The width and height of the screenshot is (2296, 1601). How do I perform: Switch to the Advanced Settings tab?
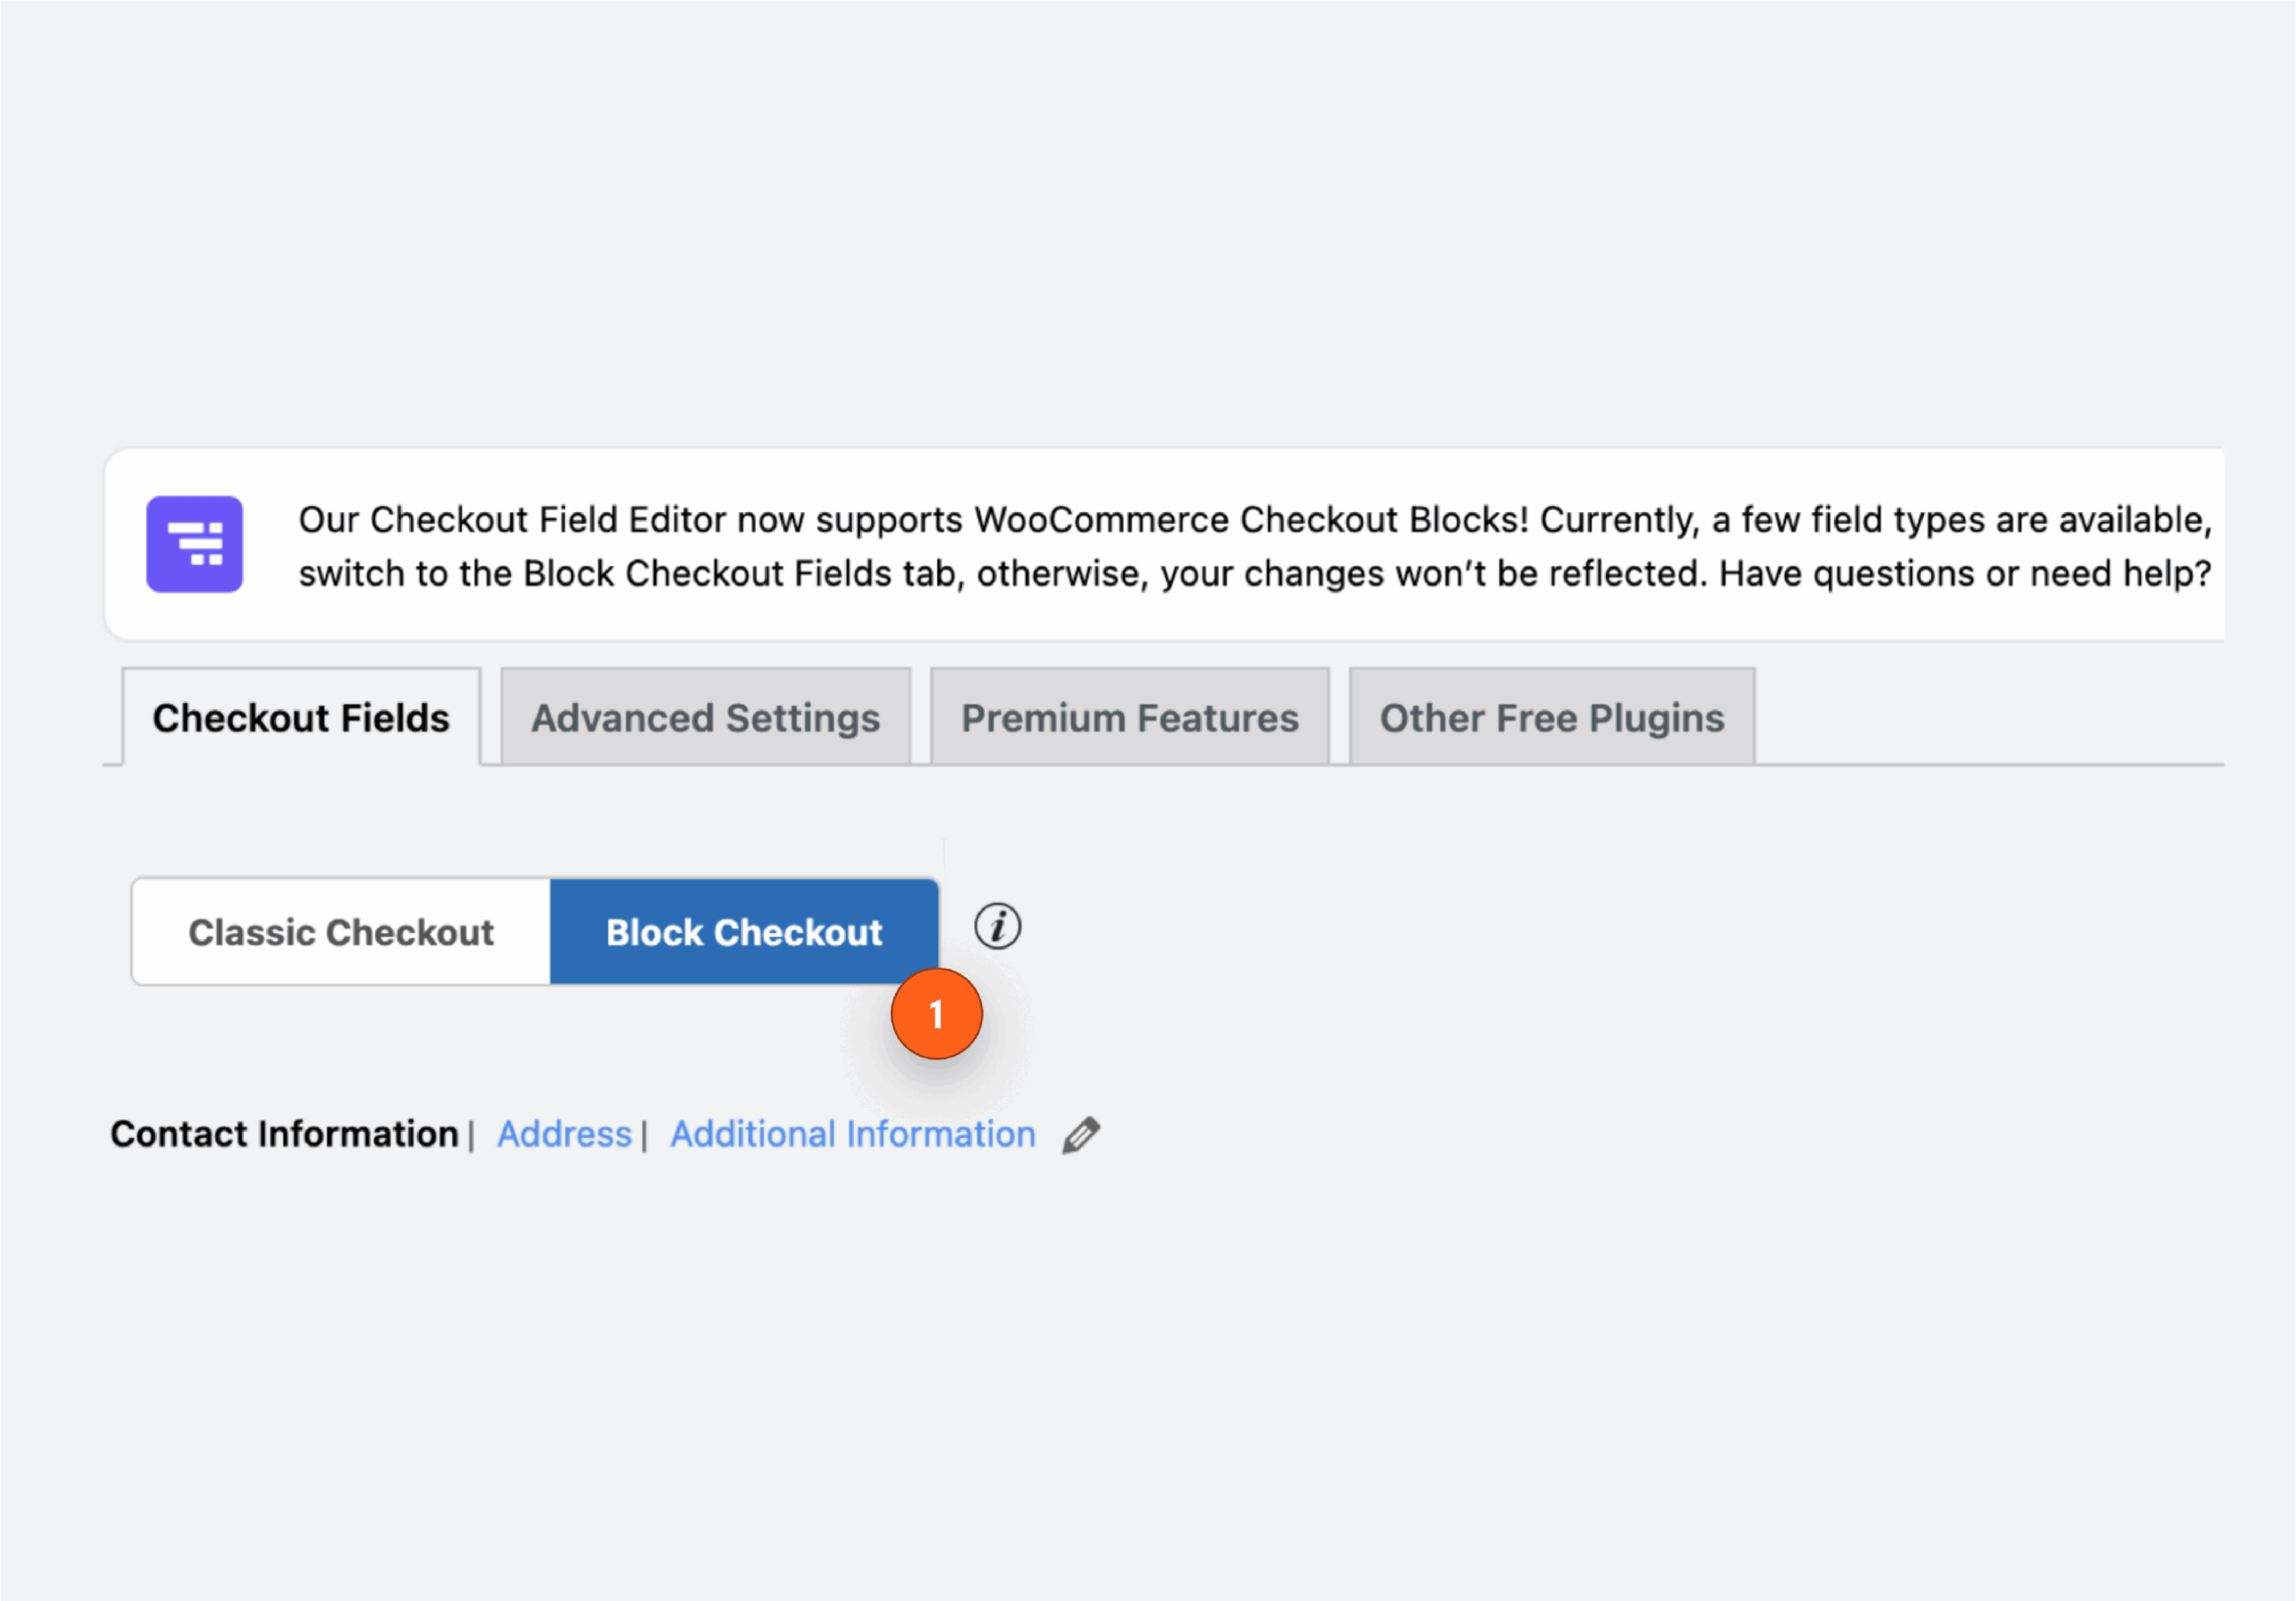pyautogui.click(x=705, y=717)
